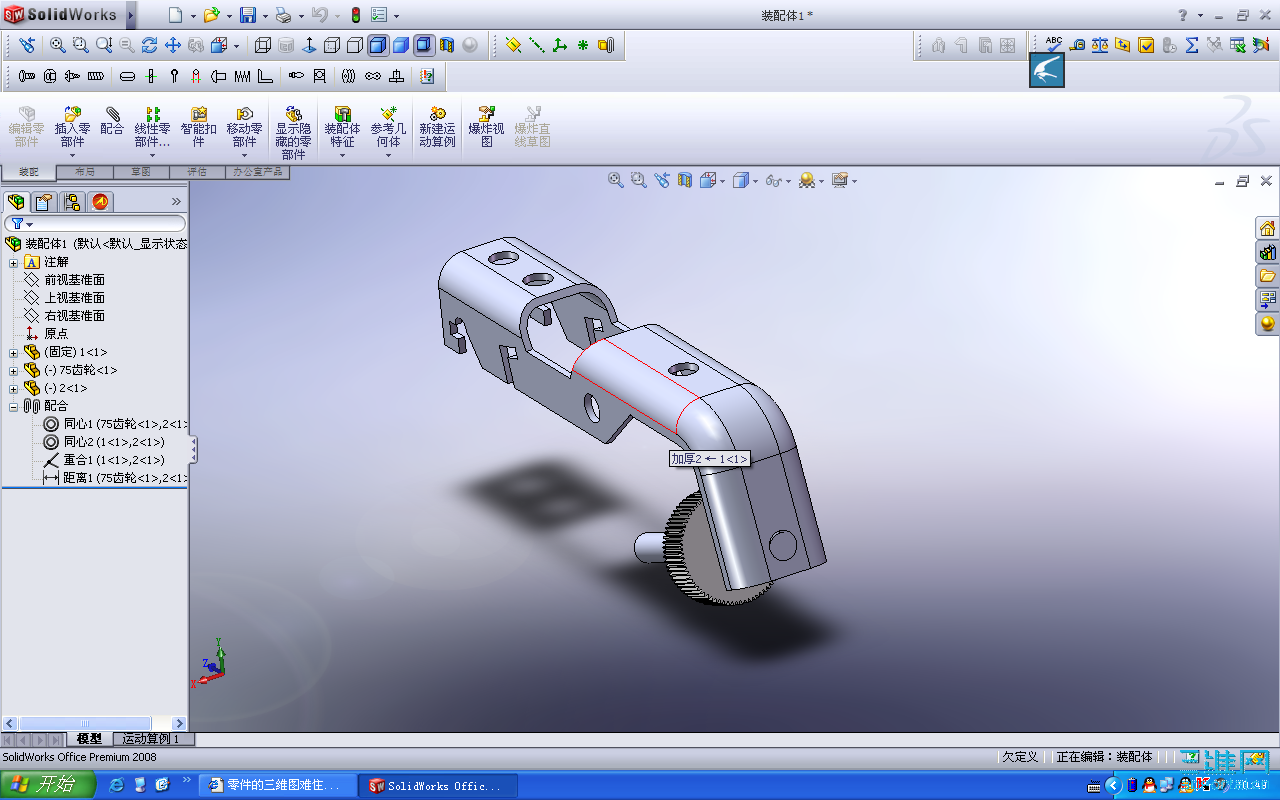Select the Rotate View tool
Viewport: 1280px width, 800px height.
point(150,45)
